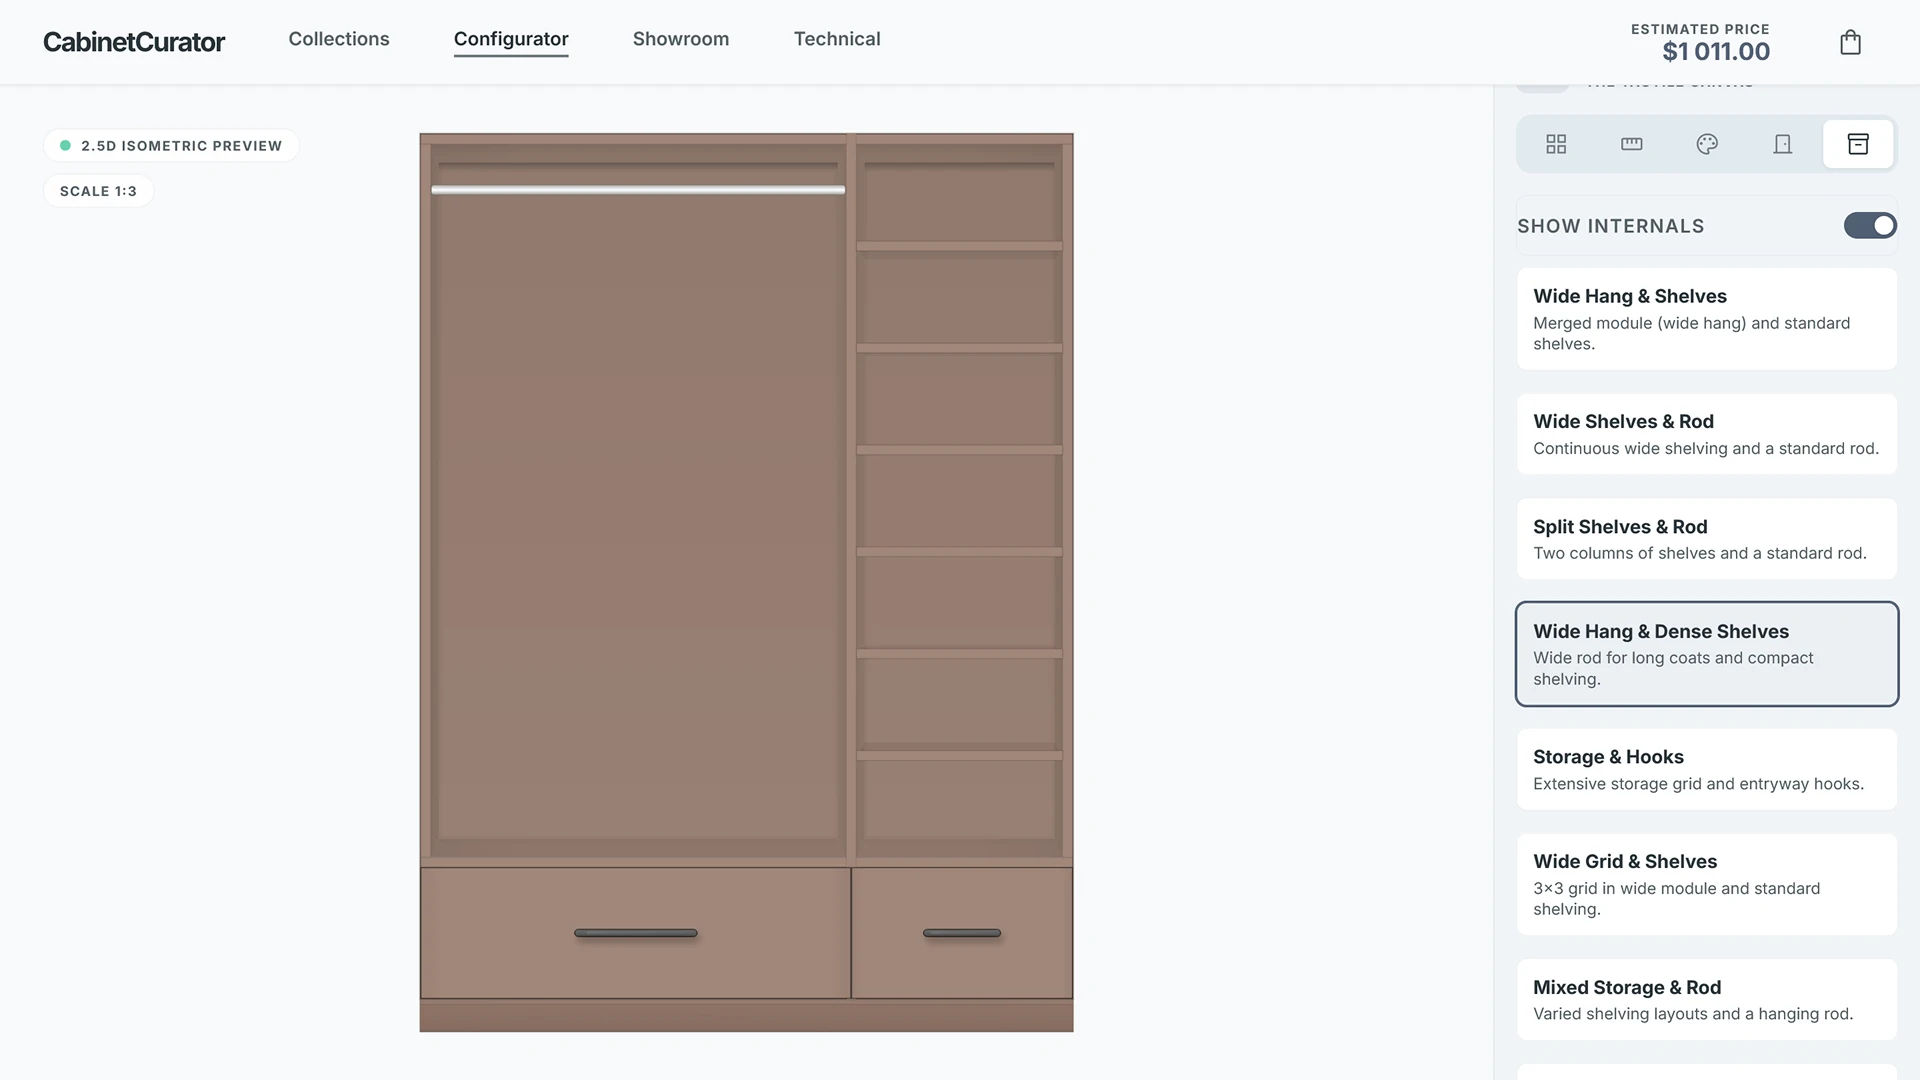1920x1080 pixels.
Task: Disable the Show Internals toggle
Action: click(x=1869, y=225)
